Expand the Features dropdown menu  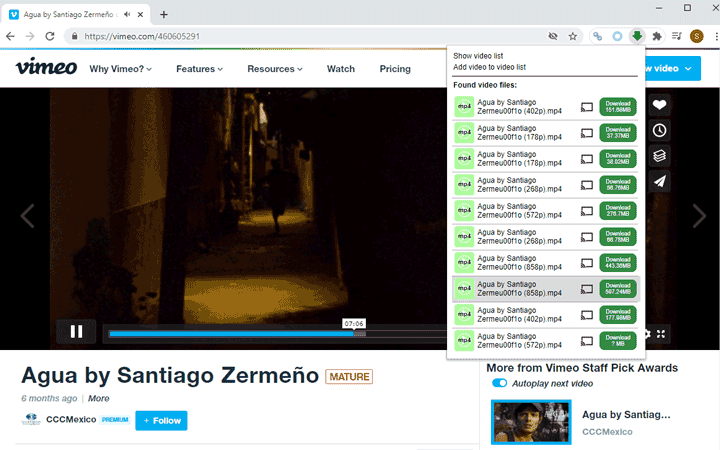pos(199,69)
